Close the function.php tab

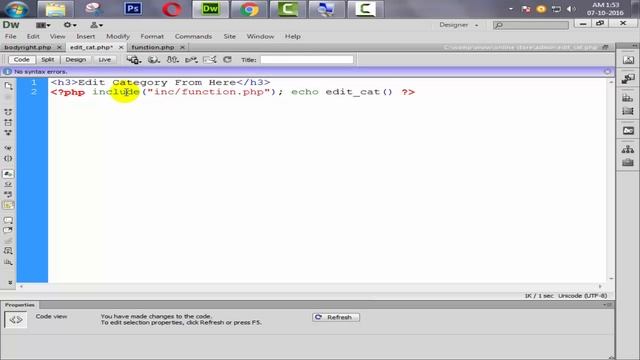coord(182,47)
